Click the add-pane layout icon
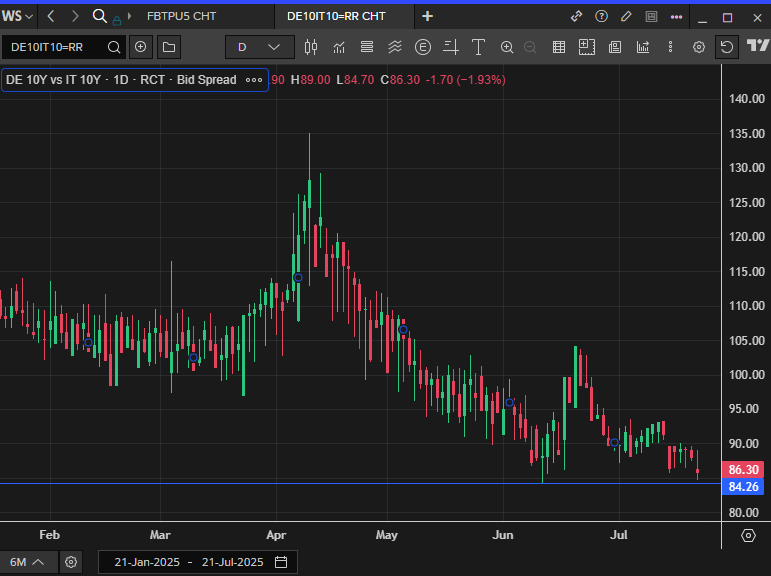 (x=587, y=47)
